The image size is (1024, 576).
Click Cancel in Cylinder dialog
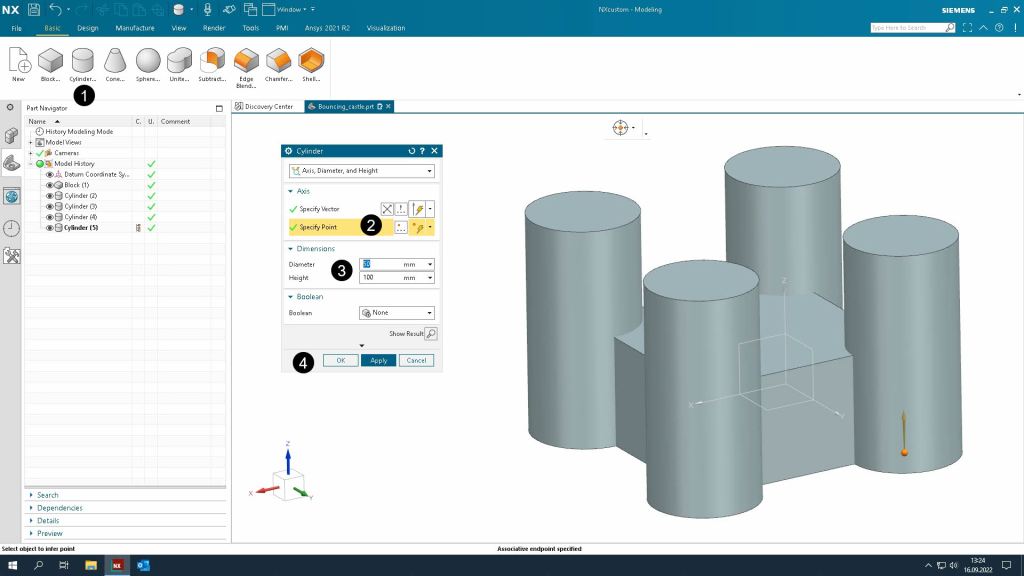click(x=416, y=360)
